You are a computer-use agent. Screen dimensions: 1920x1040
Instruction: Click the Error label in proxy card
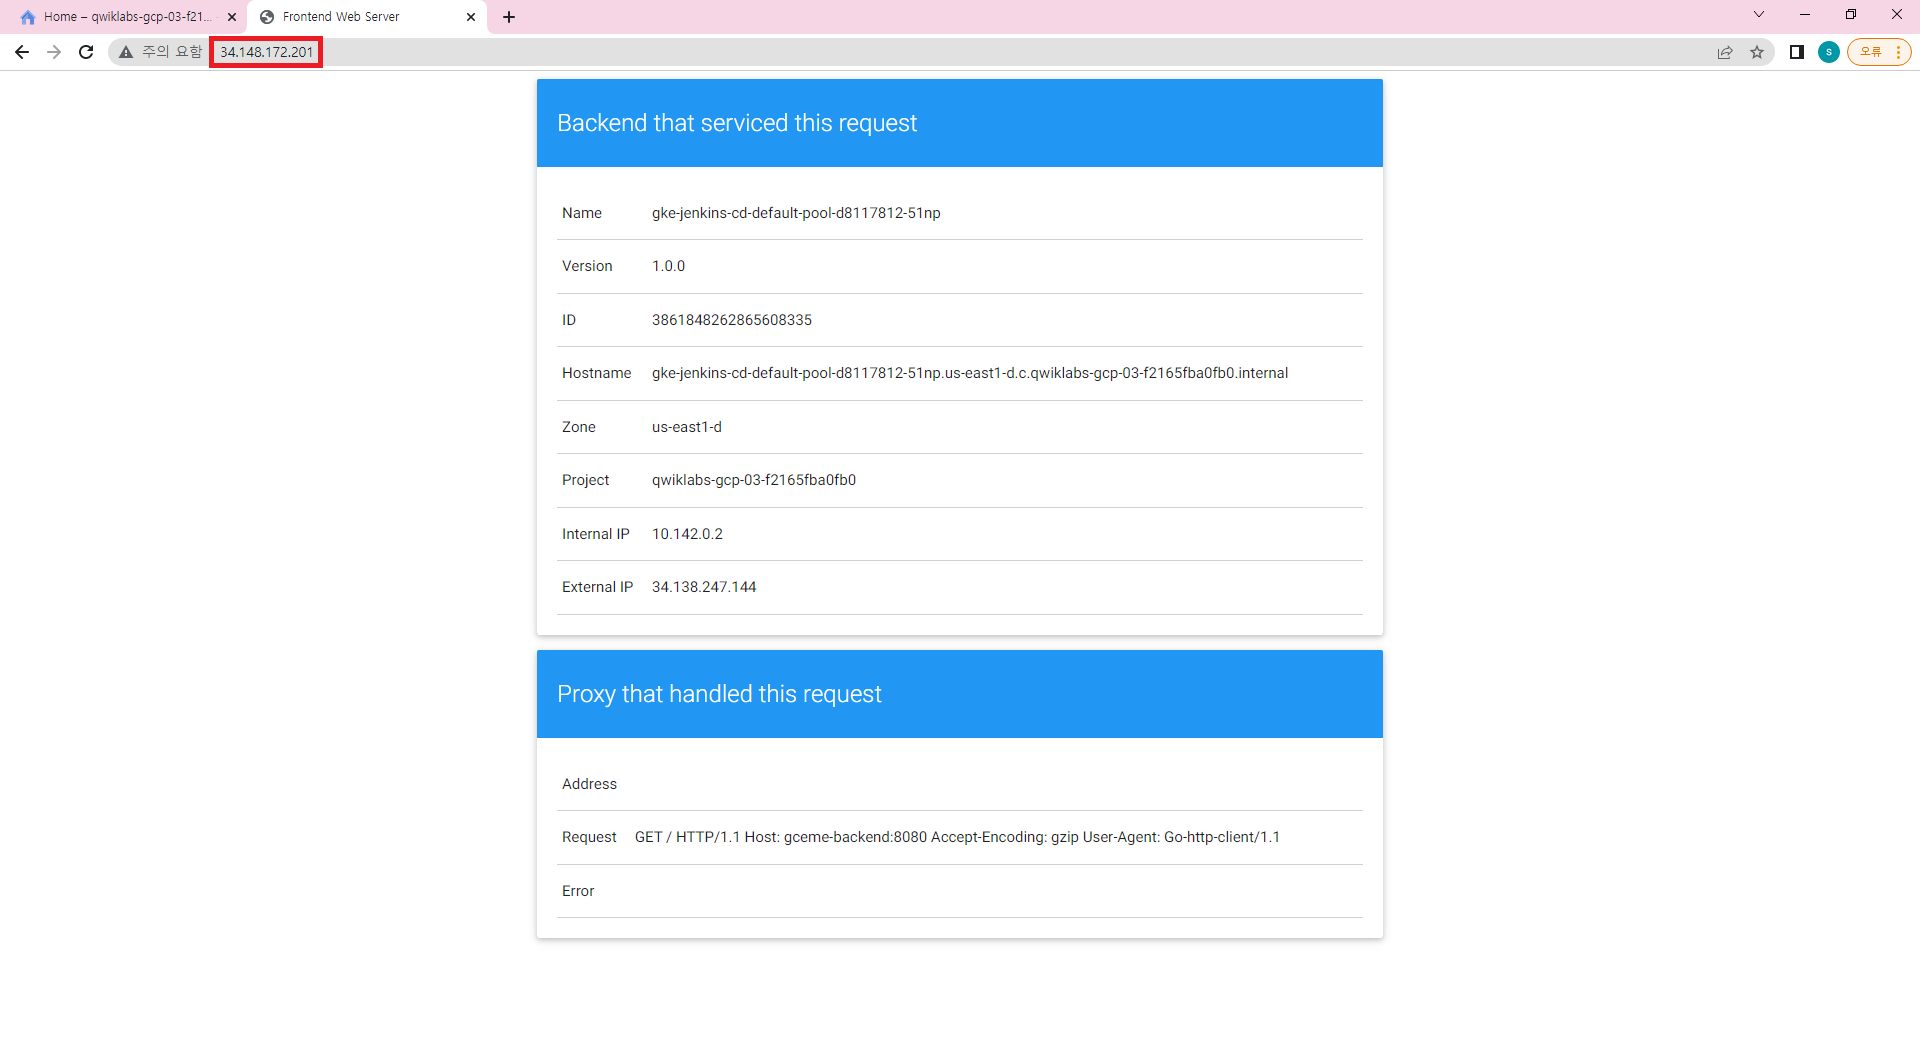[578, 891]
